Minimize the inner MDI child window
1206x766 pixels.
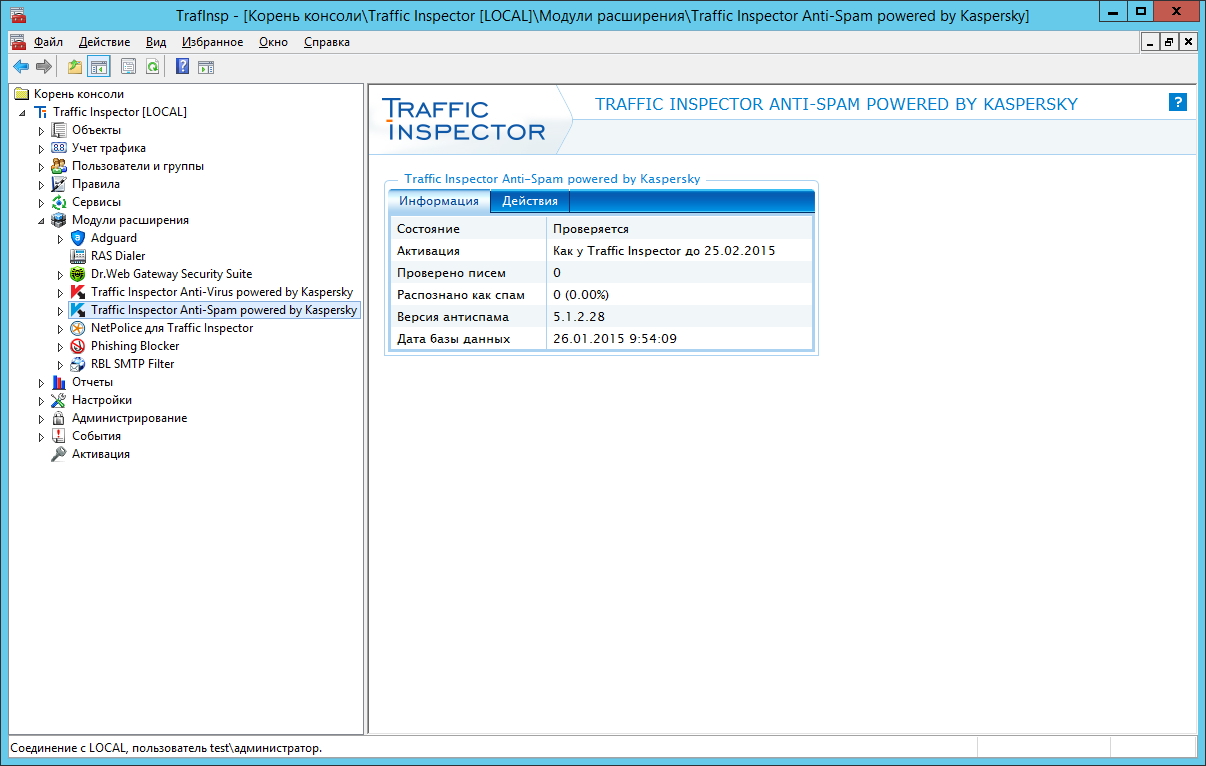point(1151,42)
